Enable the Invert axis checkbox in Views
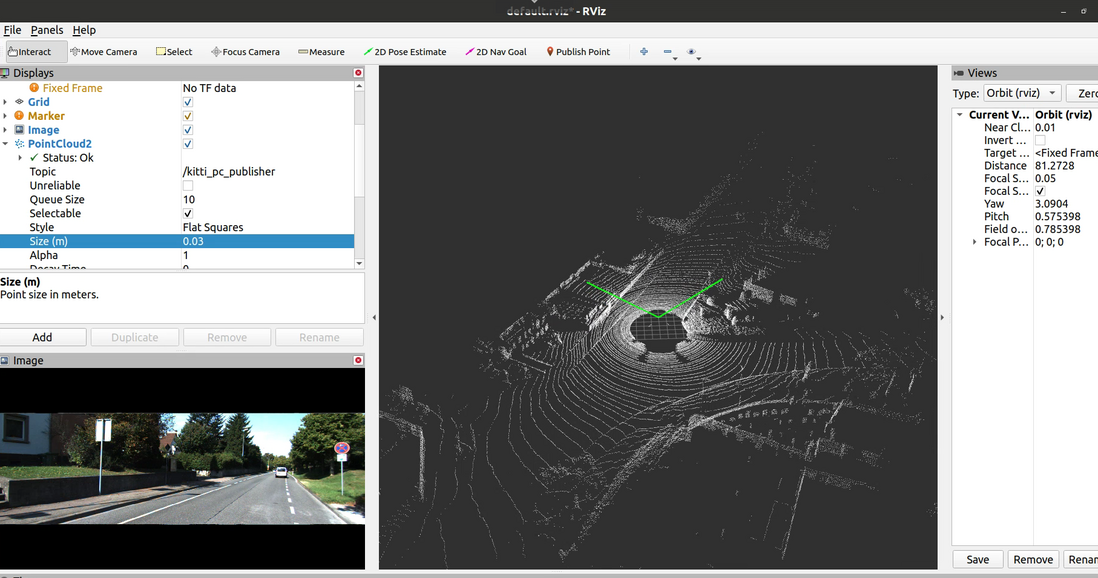Viewport: 1098px width, 578px height. click(x=1040, y=140)
